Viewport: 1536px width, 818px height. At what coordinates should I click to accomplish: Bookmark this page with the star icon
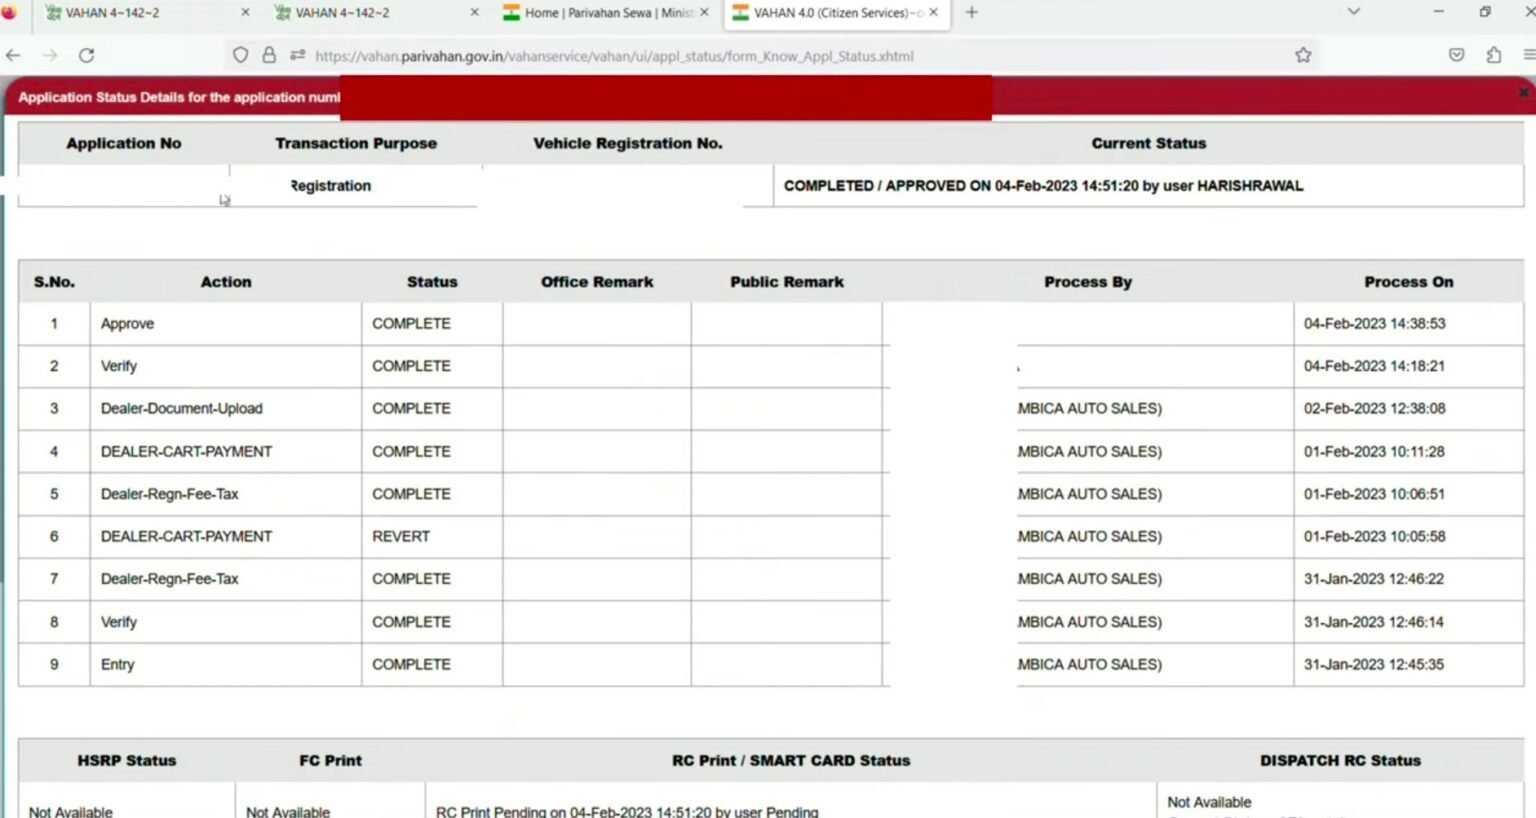point(1303,57)
